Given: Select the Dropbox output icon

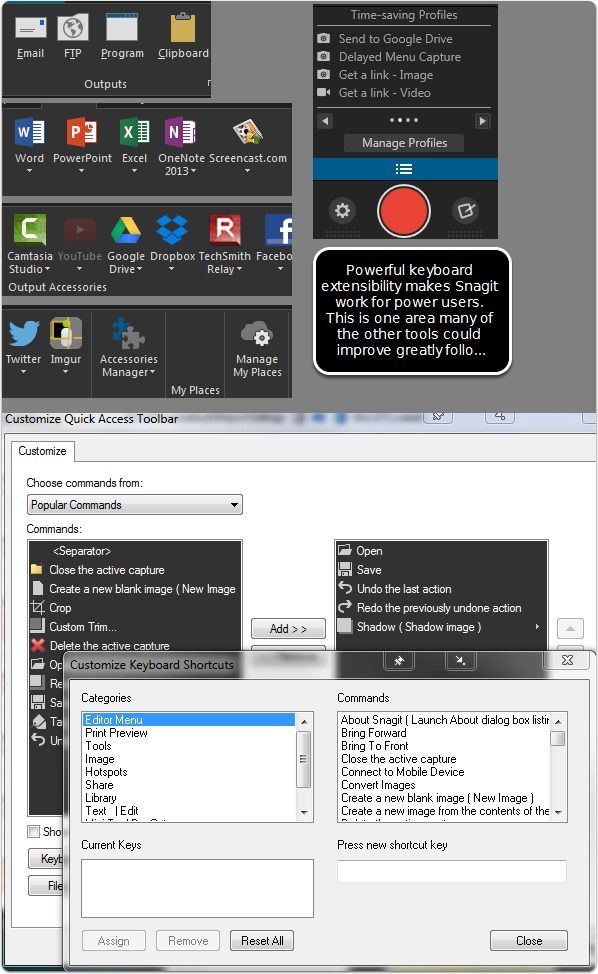Looking at the screenshot, I should coord(172,230).
